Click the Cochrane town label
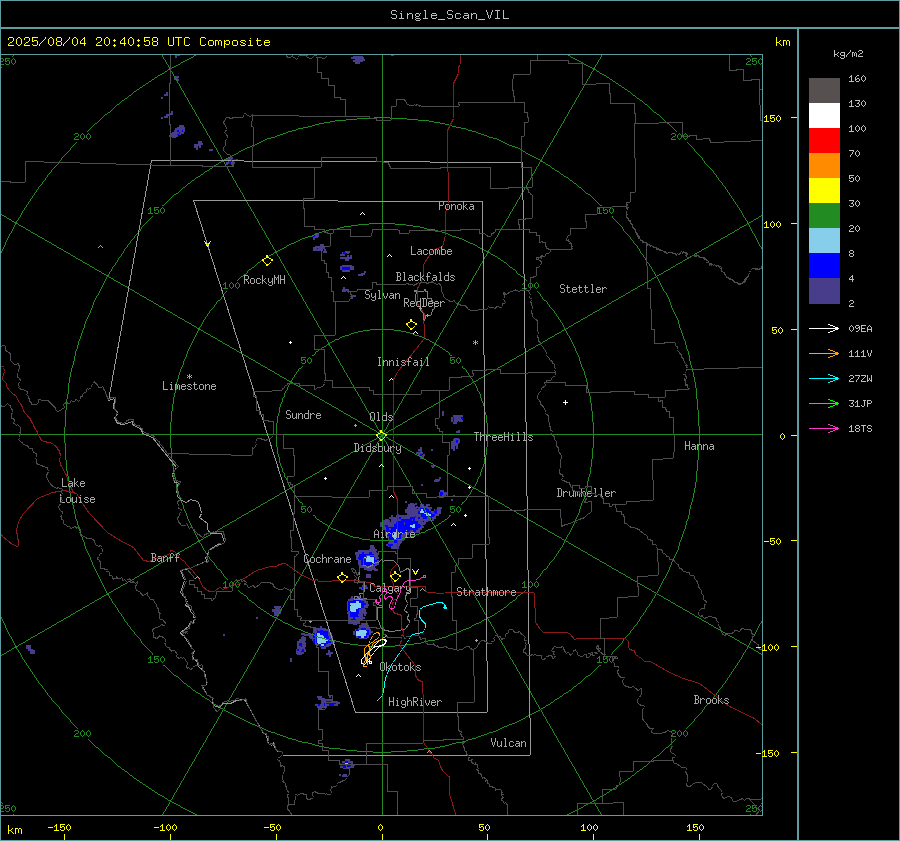 click(327, 559)
